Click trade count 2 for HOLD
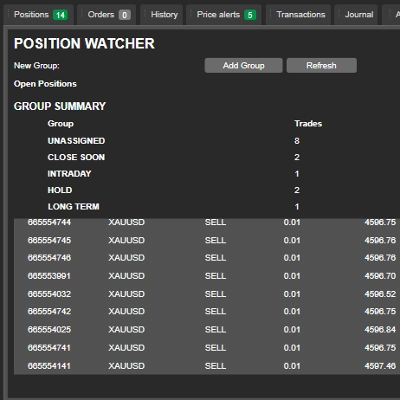The width and height of the screenshot is (400, 400). tap(297, 190)
